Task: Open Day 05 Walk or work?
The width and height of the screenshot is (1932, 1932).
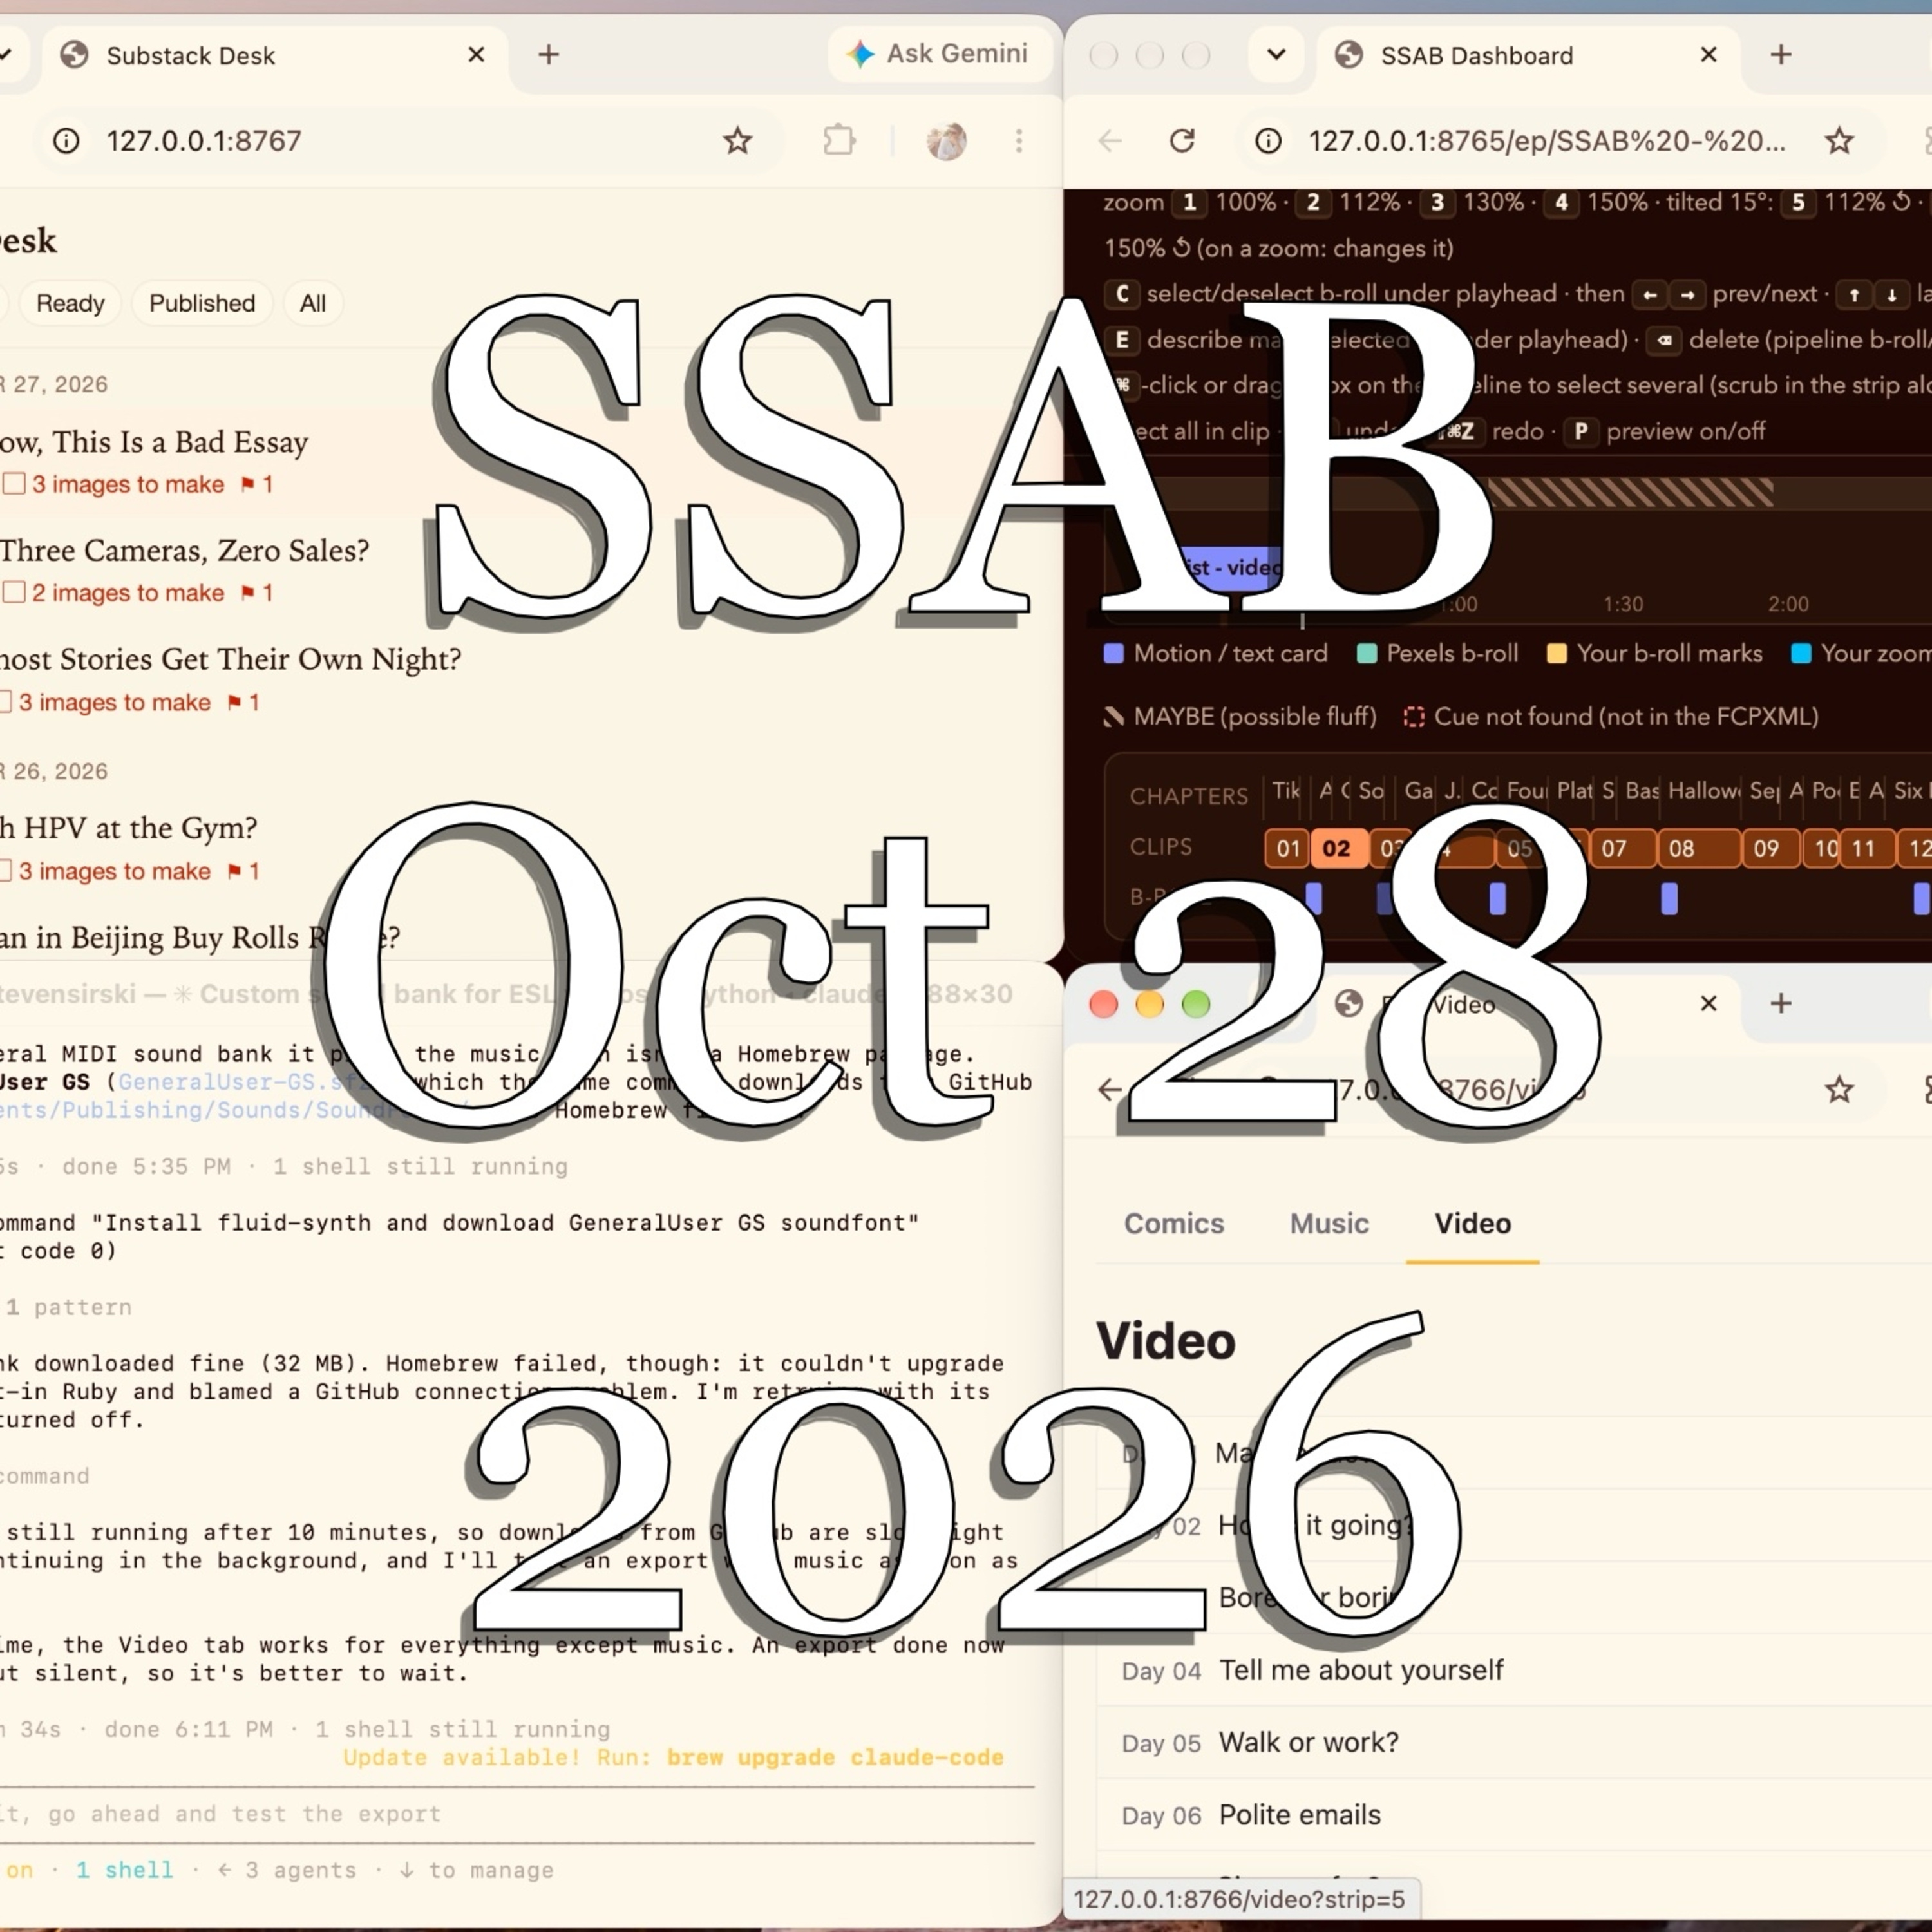Action: tap(1514, 1742)
